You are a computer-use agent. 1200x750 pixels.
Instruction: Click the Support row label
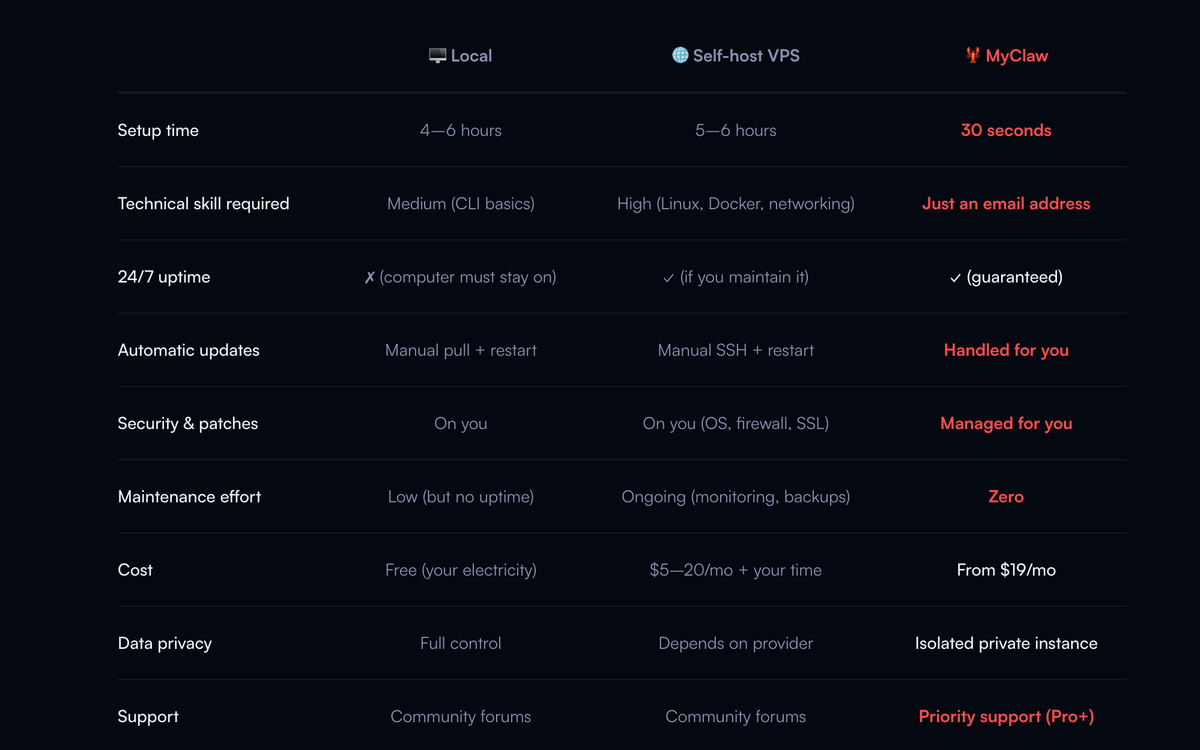click(148, 716)
